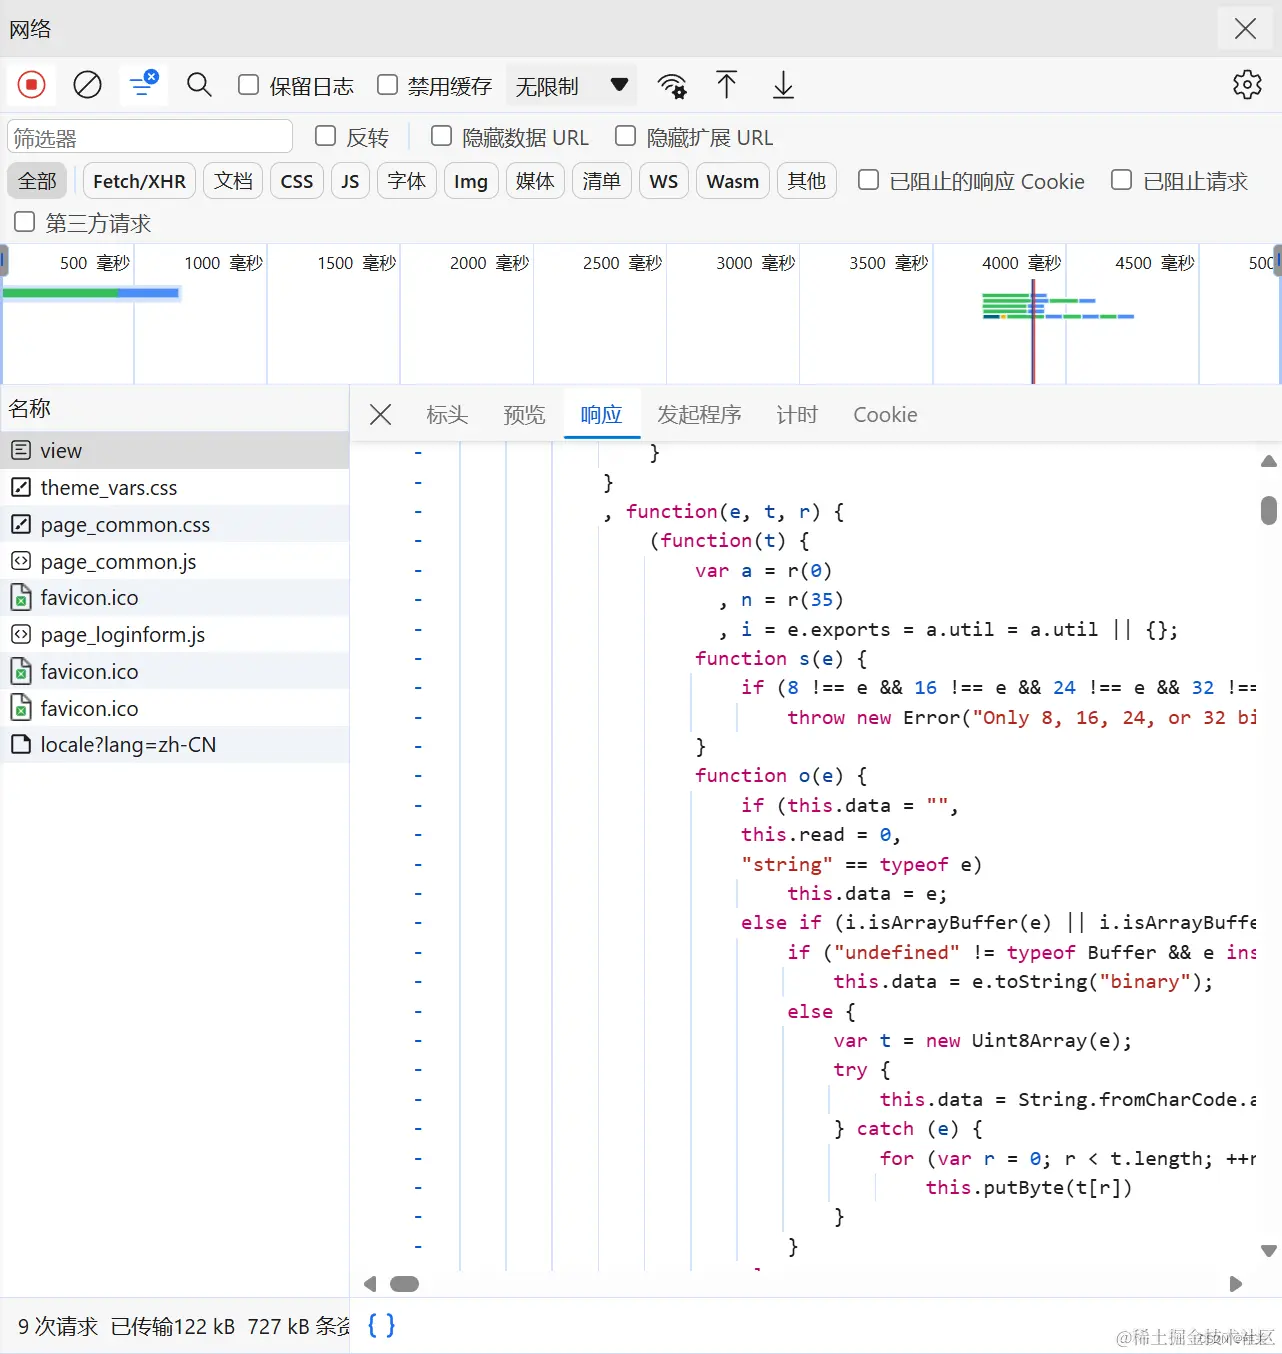Click the 4000 毫秒 timeline marker
The width and height of the screenshot is (1282, 1354).
point(1021,263)
